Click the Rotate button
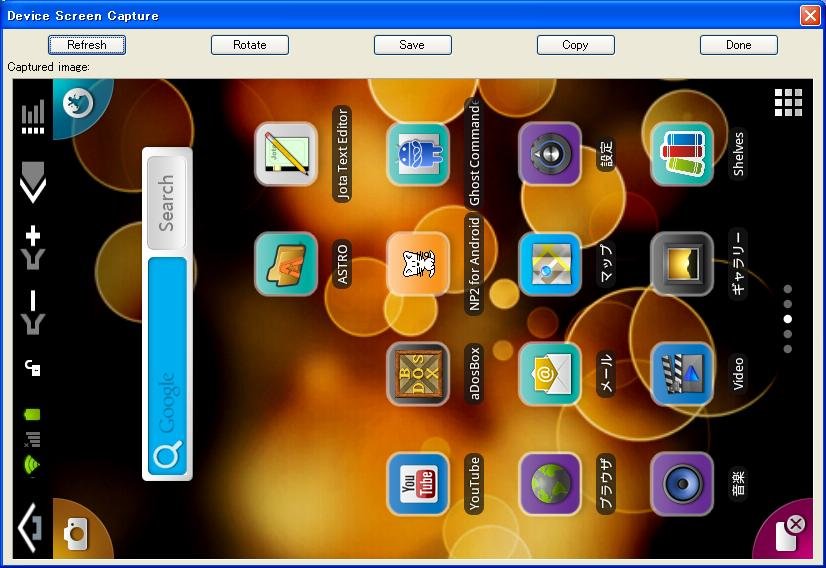The height and width of the screenshot is (568, 826). point(250,45)
